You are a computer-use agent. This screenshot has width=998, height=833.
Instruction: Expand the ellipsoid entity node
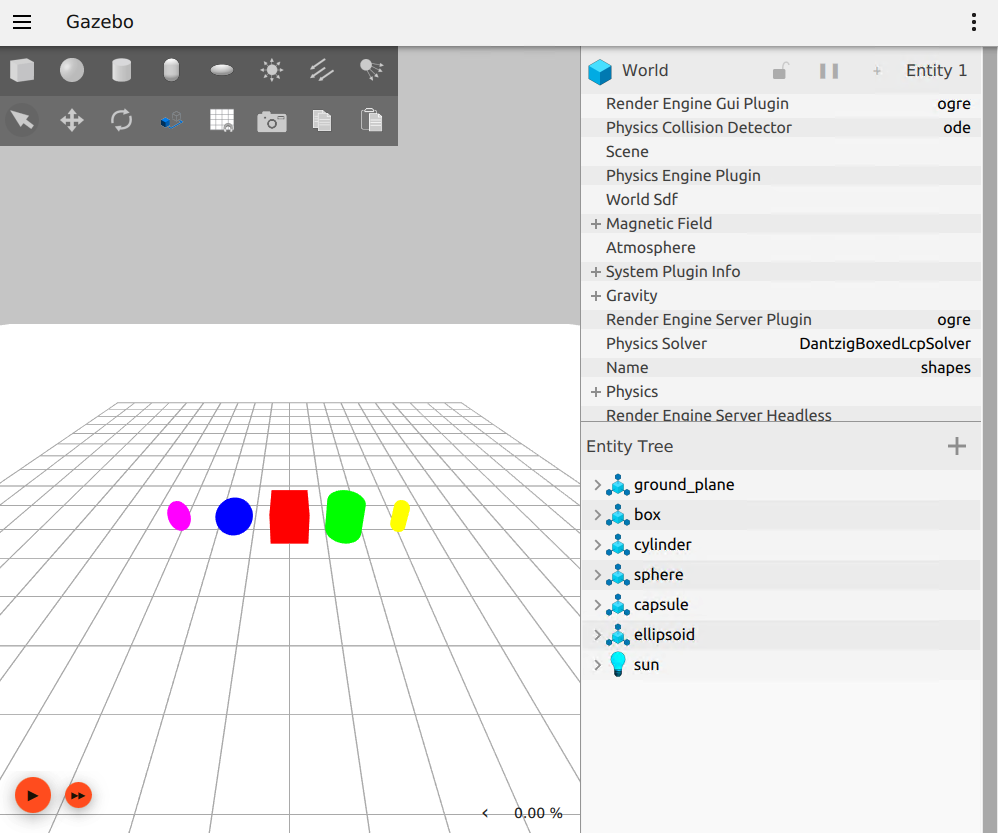[x=597, y=634]
